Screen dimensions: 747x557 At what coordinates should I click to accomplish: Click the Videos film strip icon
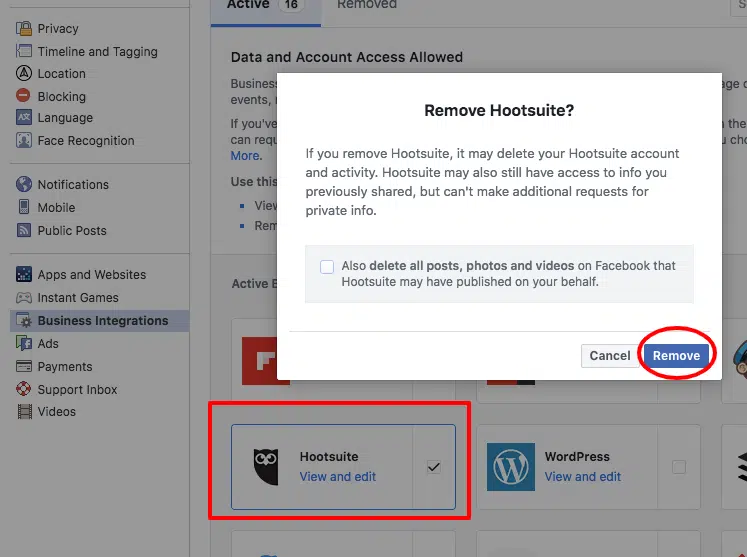(24, 412)
